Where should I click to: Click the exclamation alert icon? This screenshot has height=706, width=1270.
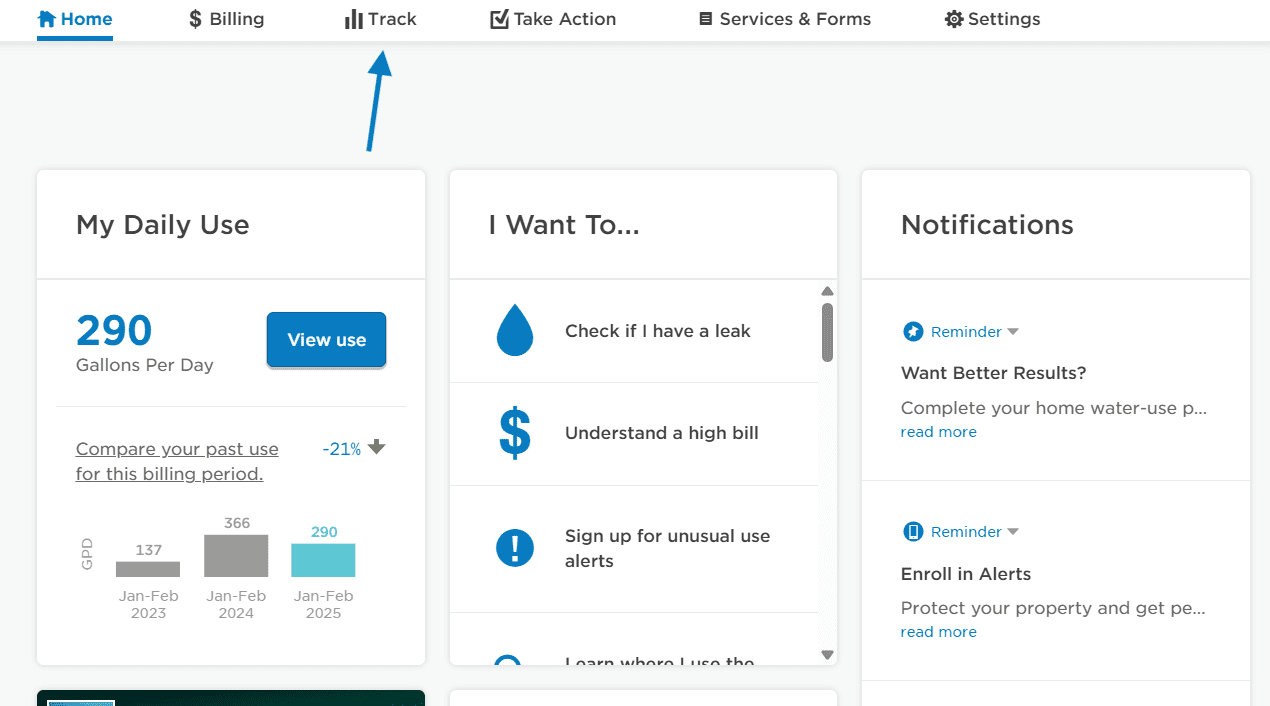click(x=515, y=548)
